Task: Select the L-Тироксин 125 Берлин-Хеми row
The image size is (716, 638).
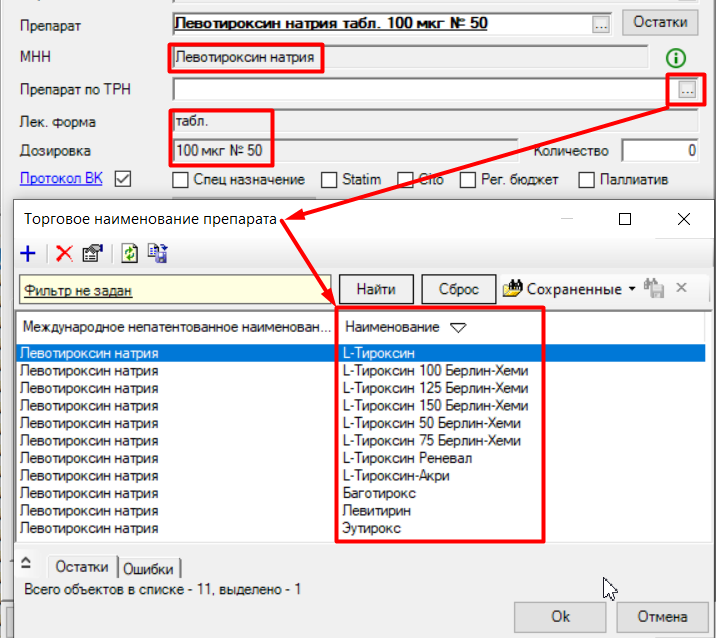Action: 361,388
